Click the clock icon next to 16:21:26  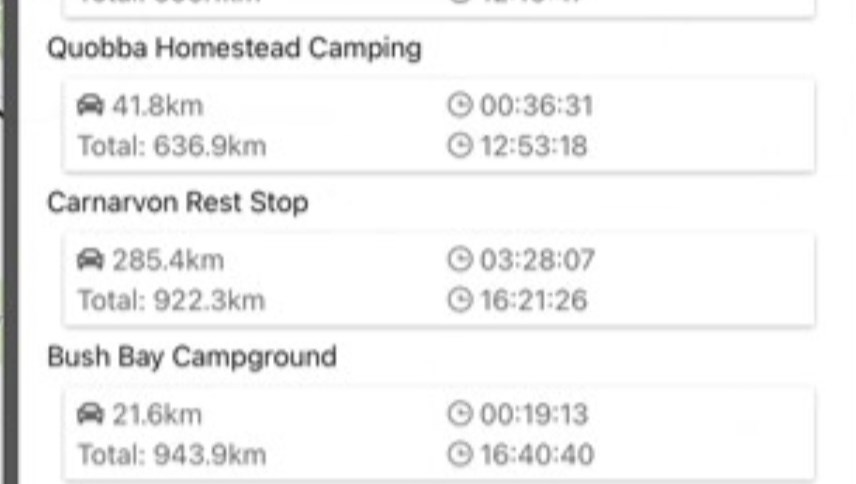[459, 300]
